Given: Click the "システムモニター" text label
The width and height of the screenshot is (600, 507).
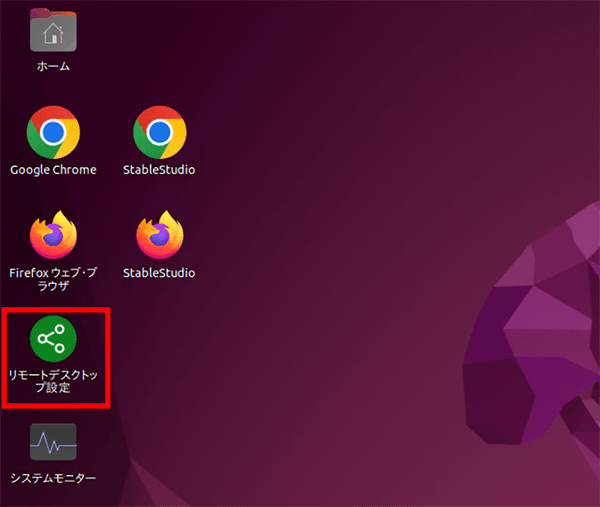Looking at the screenshot, I should click(53, 478).
